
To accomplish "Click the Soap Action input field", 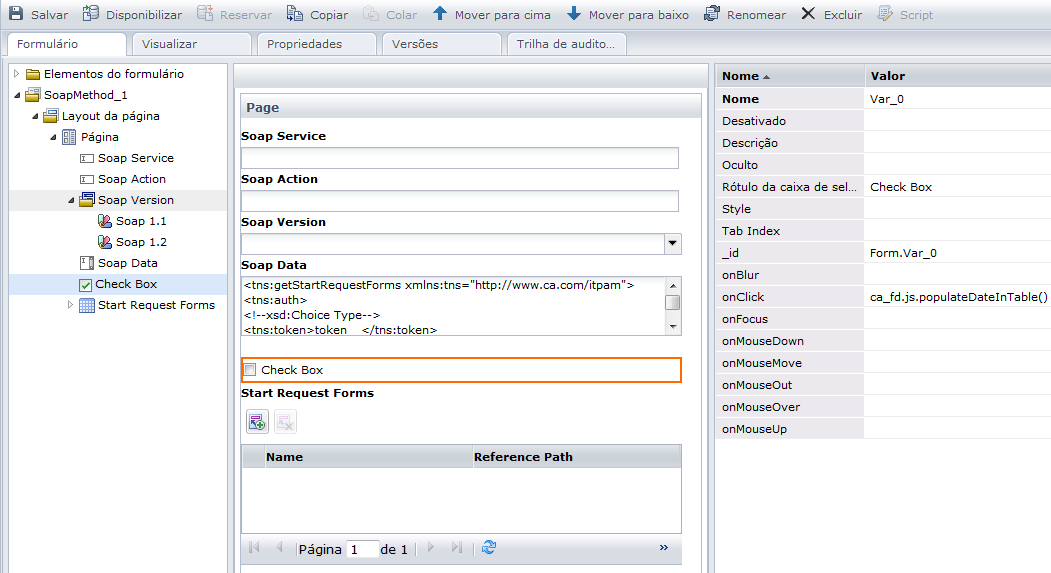I will [x=460, y=201].
